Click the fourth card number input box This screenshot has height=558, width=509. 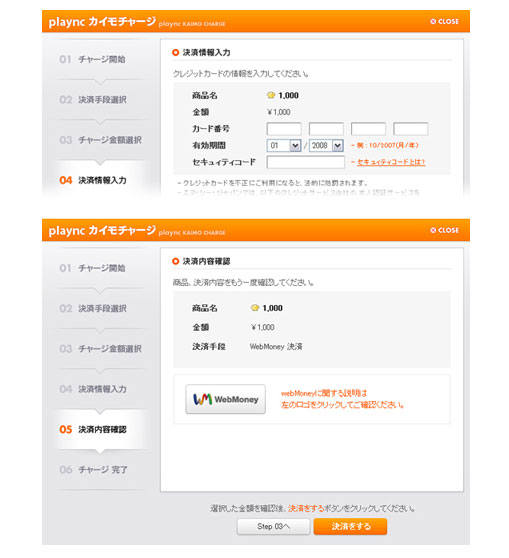tap(410, 129)
